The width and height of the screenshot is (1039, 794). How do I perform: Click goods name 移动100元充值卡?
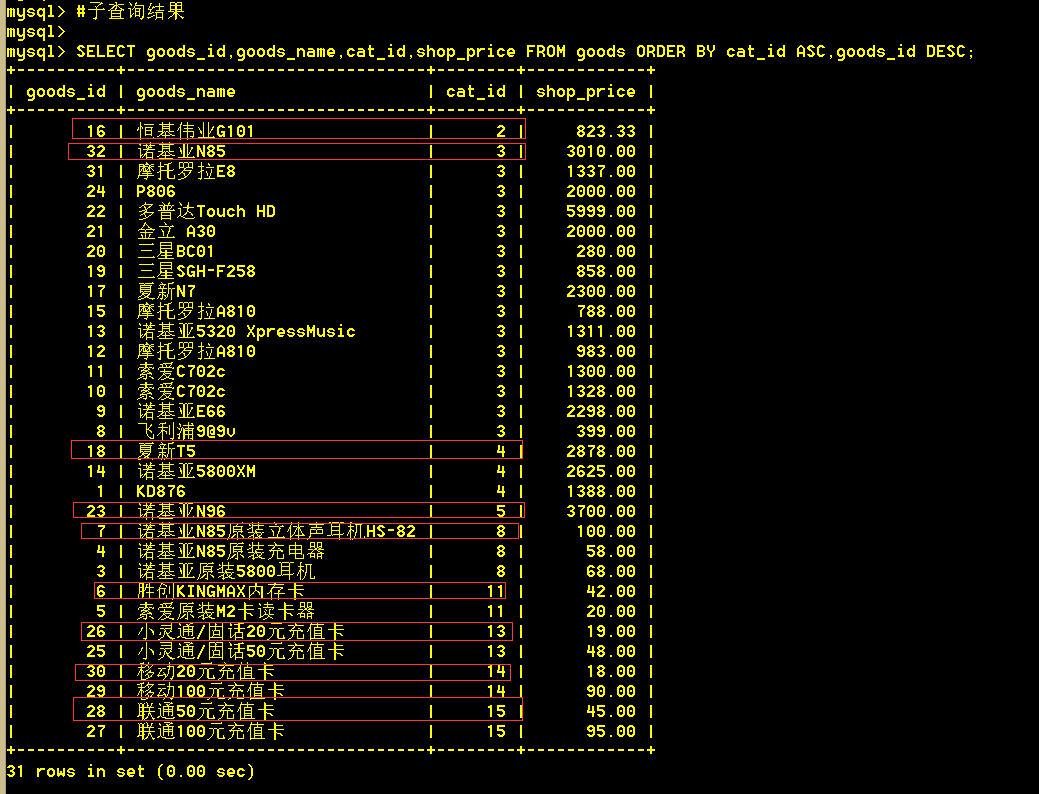click(211, 691)
